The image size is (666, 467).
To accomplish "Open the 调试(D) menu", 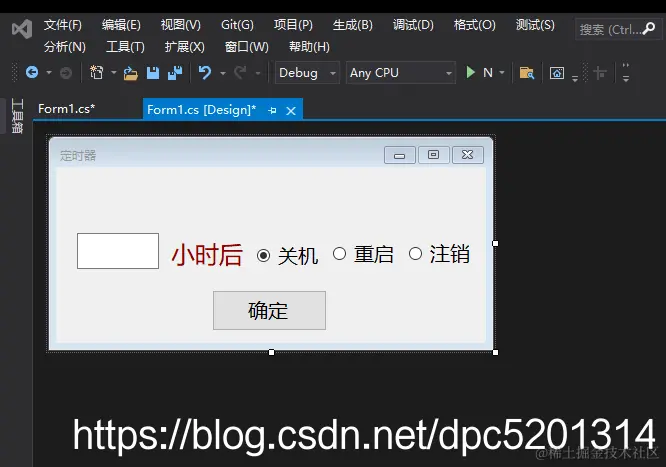I will pos(413,25).
